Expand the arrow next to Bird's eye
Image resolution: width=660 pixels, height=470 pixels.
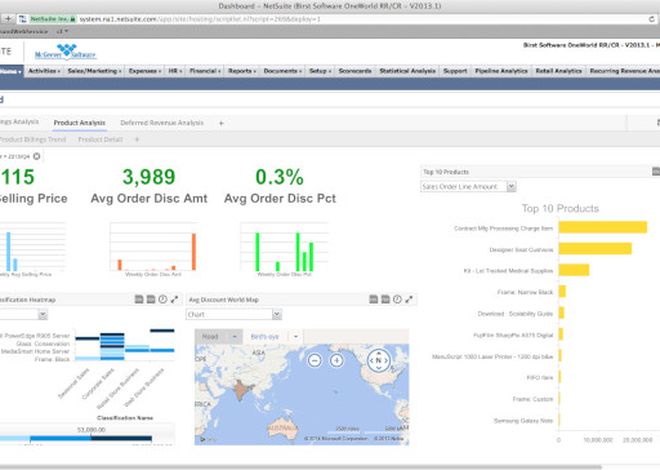coord(295,337)
